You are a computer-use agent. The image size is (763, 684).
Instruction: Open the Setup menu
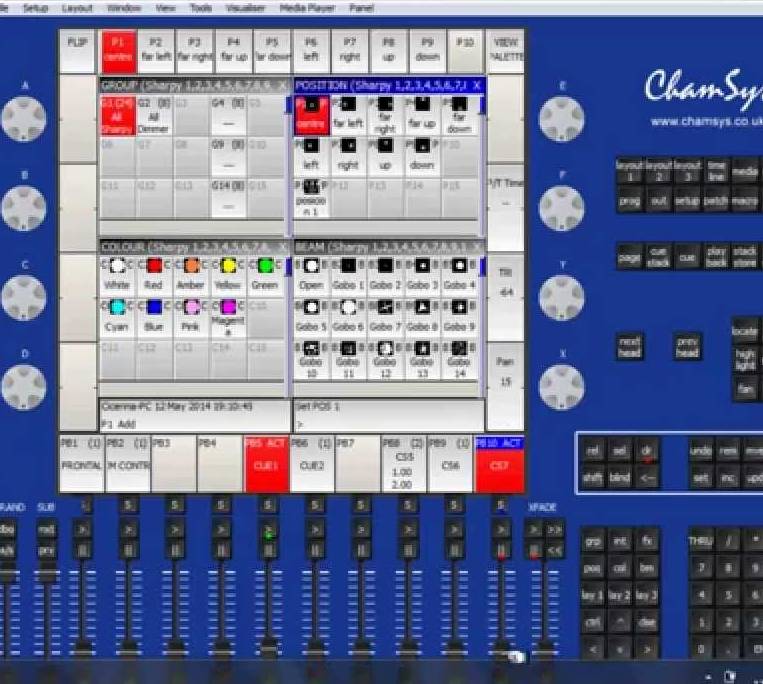click(36, 8)
